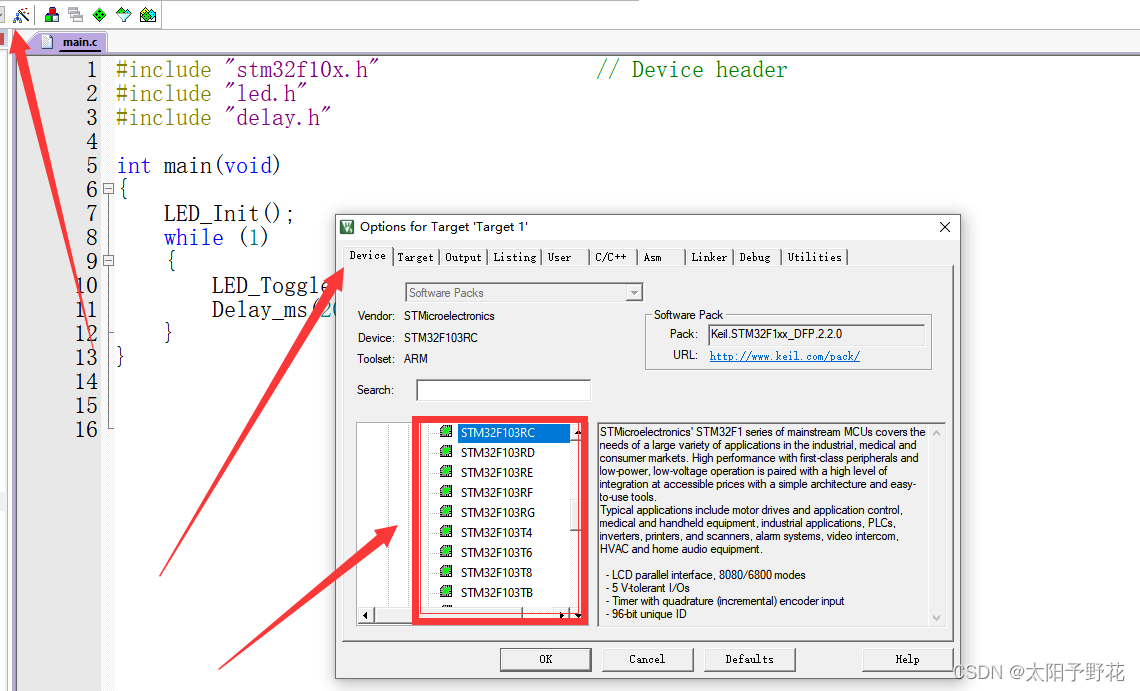Click the greyed Multi-Project Workspace icon
The width and height of the screenshot is (1140, 691).
click(x=75, y=14)
